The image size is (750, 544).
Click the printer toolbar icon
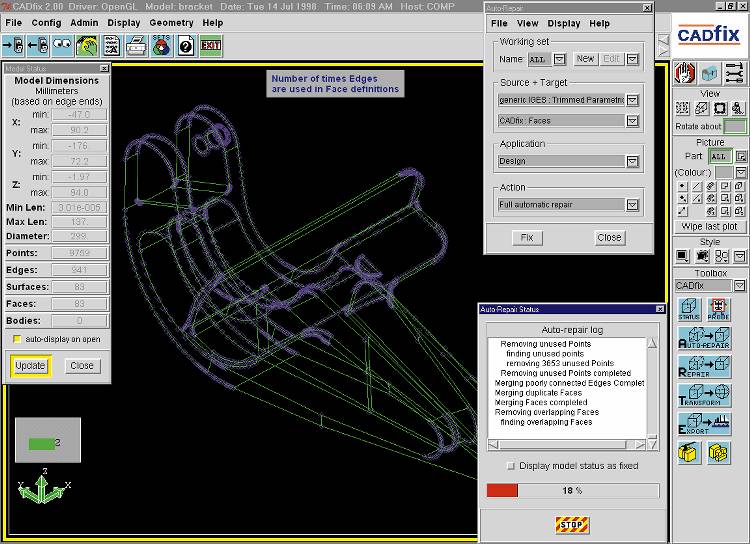pyautogui.click(x=137, y=46)
